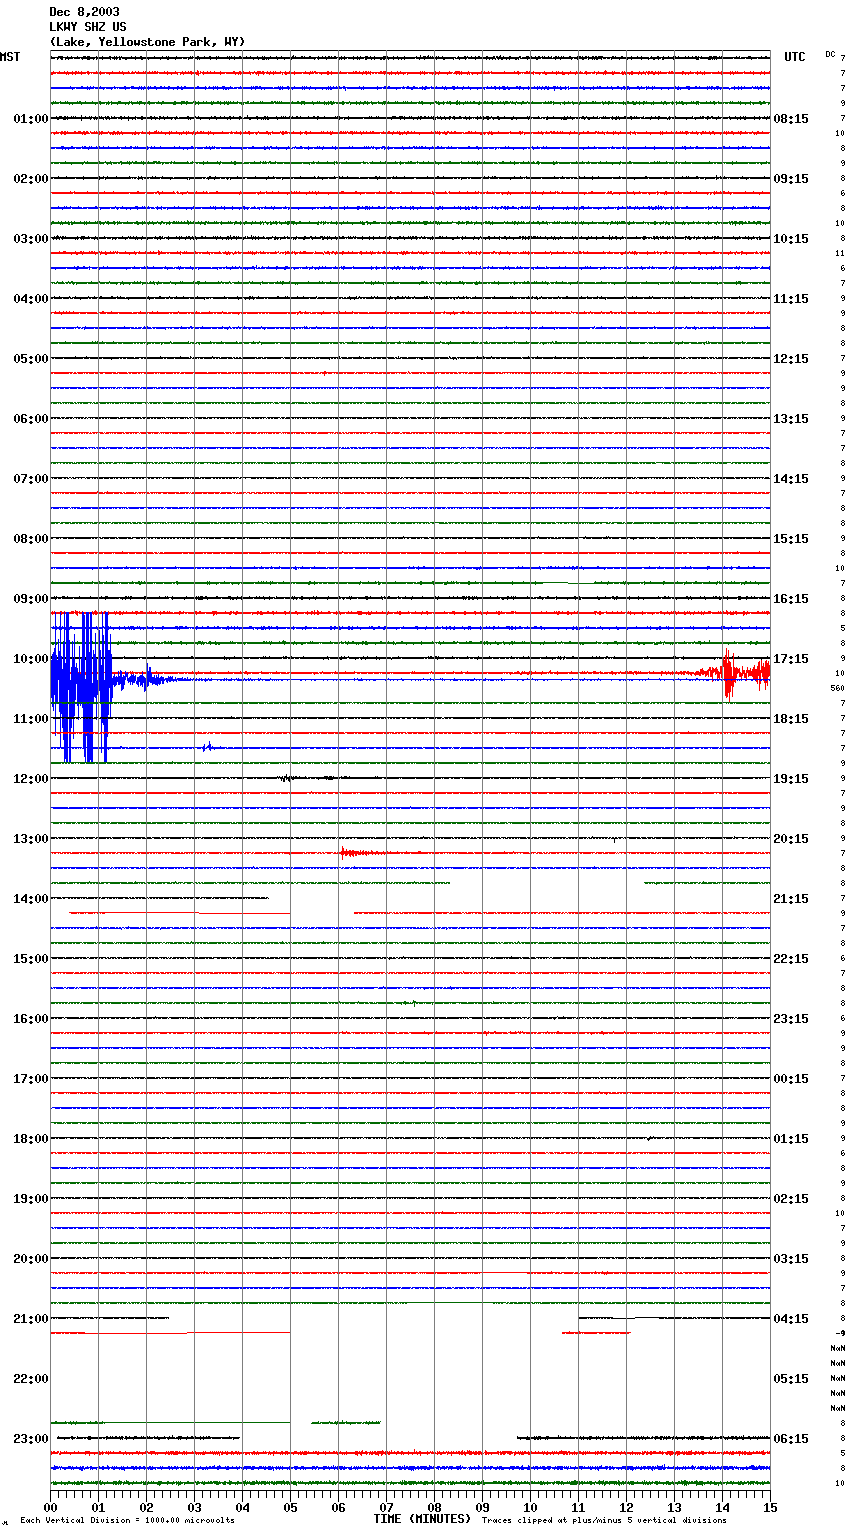The width and height of the screenshot is (850, 1534).
Task: Select the '01:00' MST hour label
Action: 31,119
